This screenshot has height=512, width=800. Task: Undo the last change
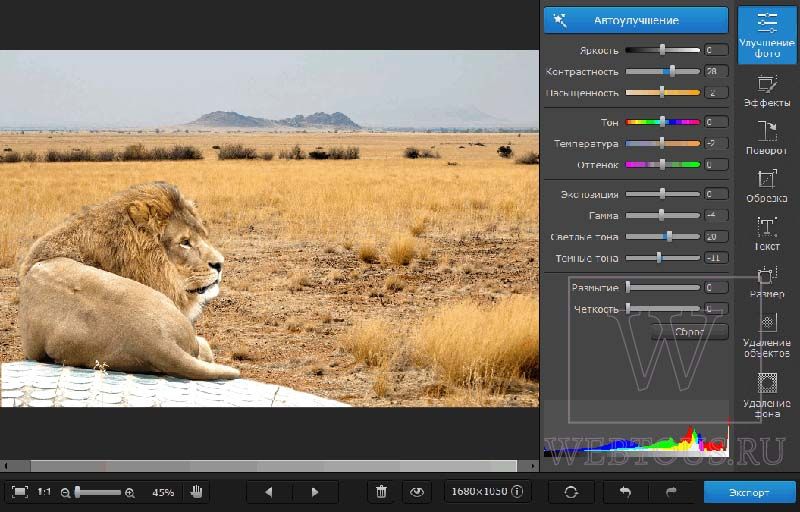click(625, 492)
